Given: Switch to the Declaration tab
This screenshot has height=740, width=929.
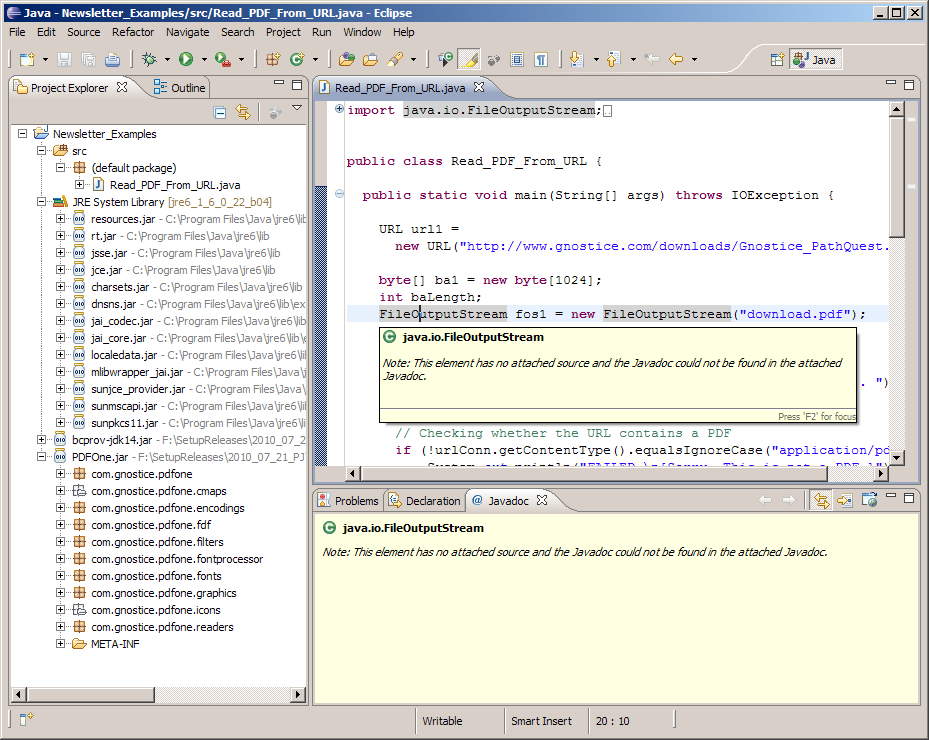Looking at the screenshot, I should click(x=424, y=501).
